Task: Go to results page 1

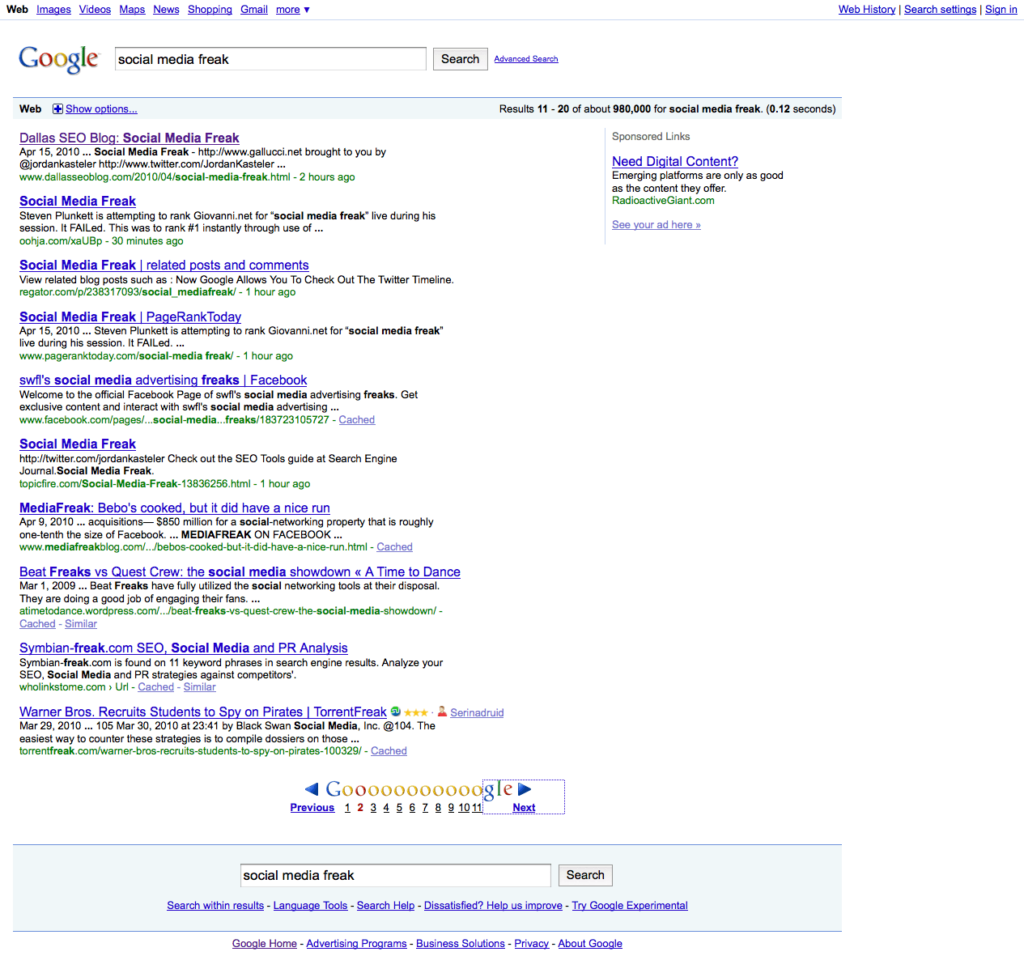Action: pos(347,808)
